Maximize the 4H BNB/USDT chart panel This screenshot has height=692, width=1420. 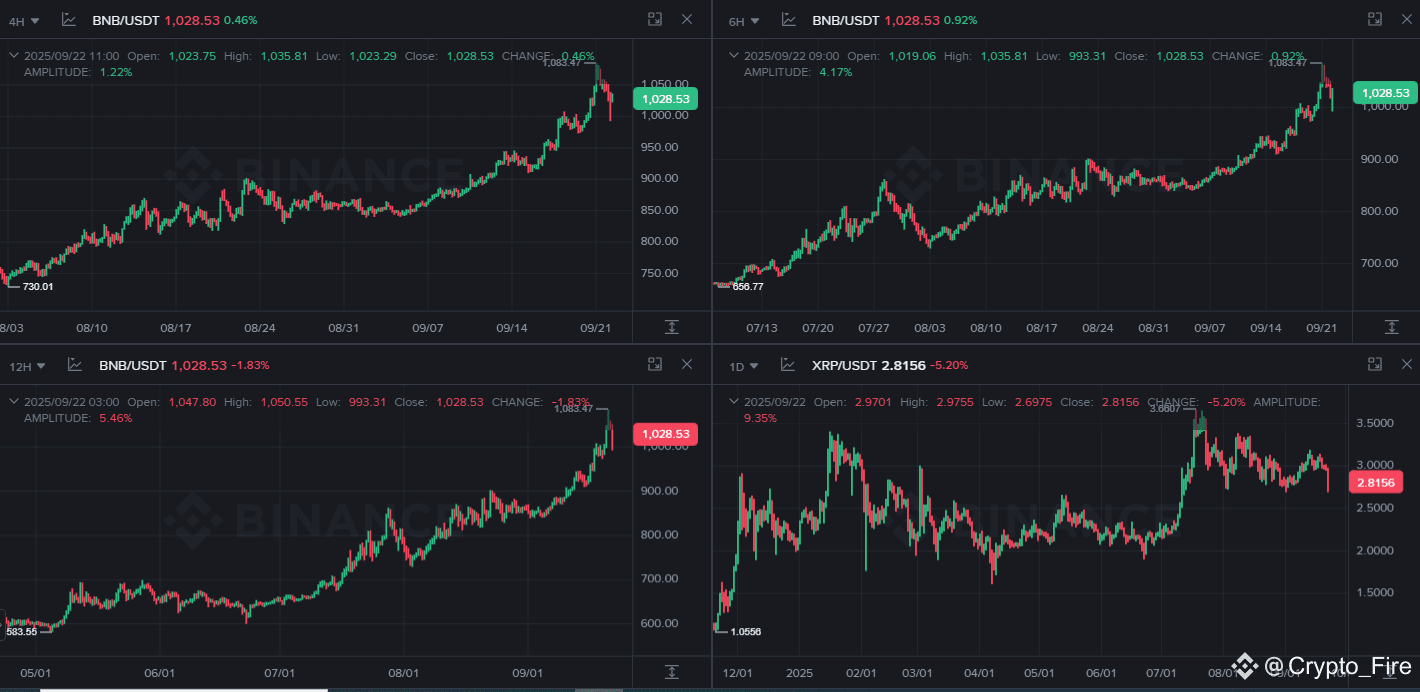click(654, 19)
